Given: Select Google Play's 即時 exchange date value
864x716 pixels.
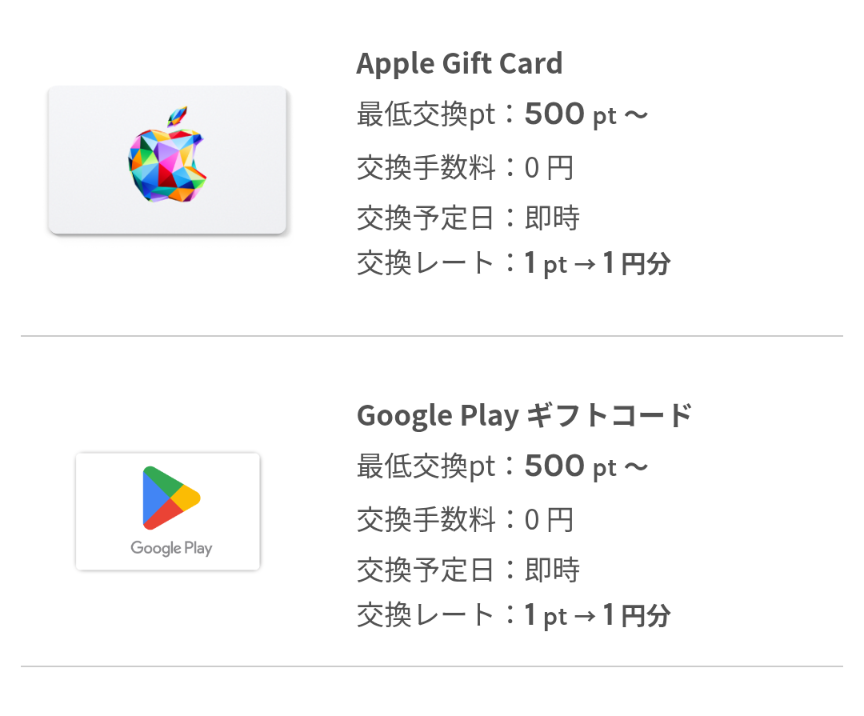Looking at the screenshot, I should [552, 570].
